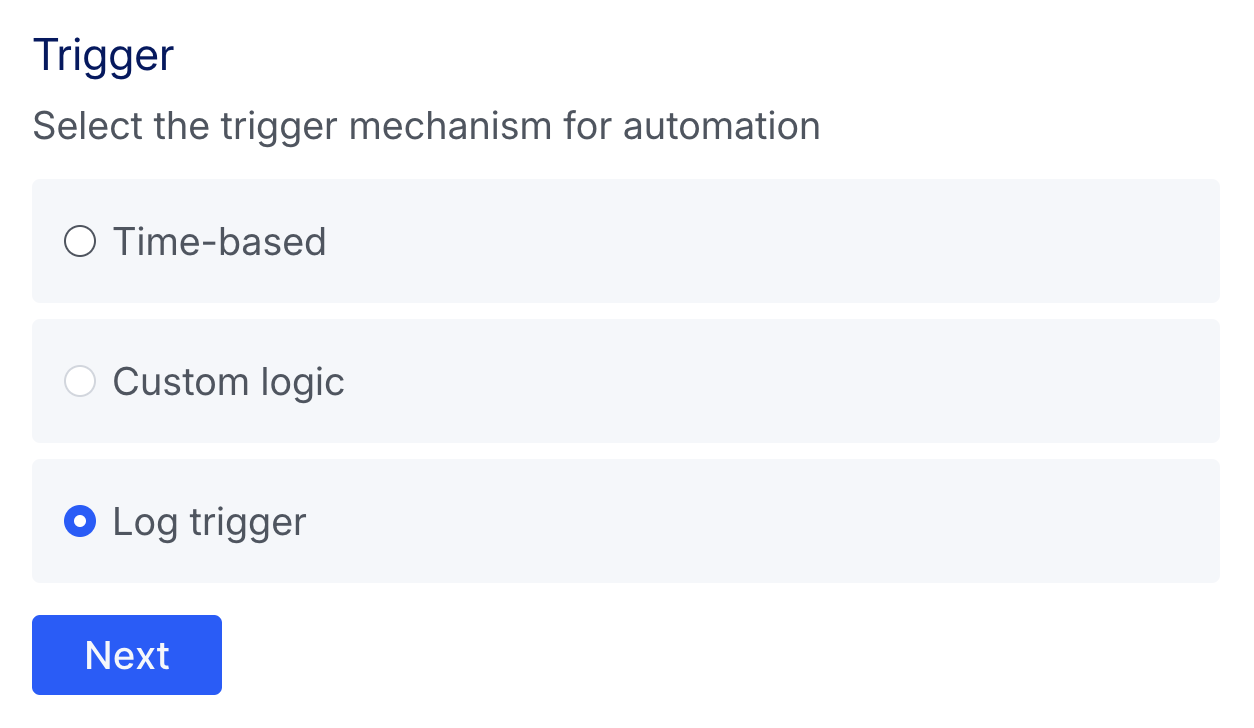The height and width of the screenshot is (728, 1254).
Task: Click the "Custom logic" option label
Action: coord(228,382)
